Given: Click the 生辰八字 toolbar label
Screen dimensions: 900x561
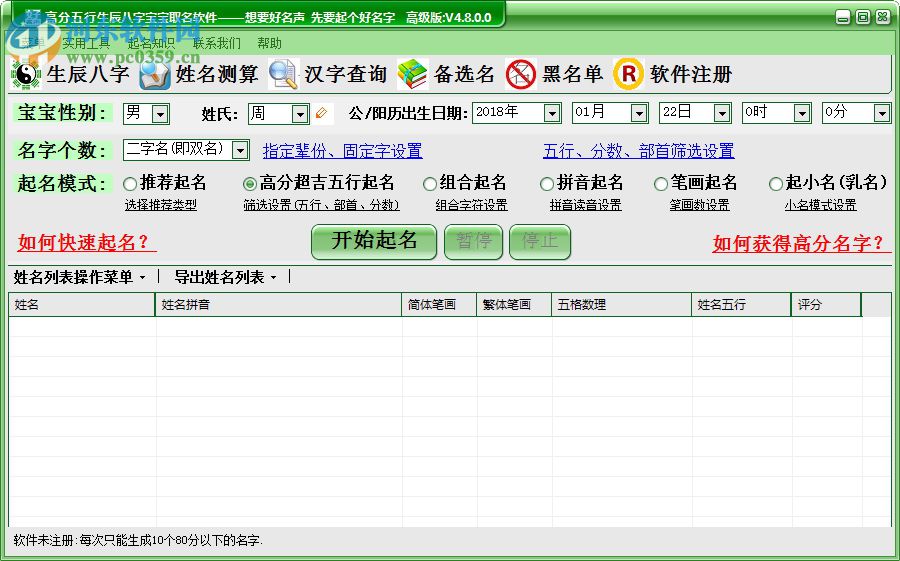Looking at the screenshot, I should point(88,75).
